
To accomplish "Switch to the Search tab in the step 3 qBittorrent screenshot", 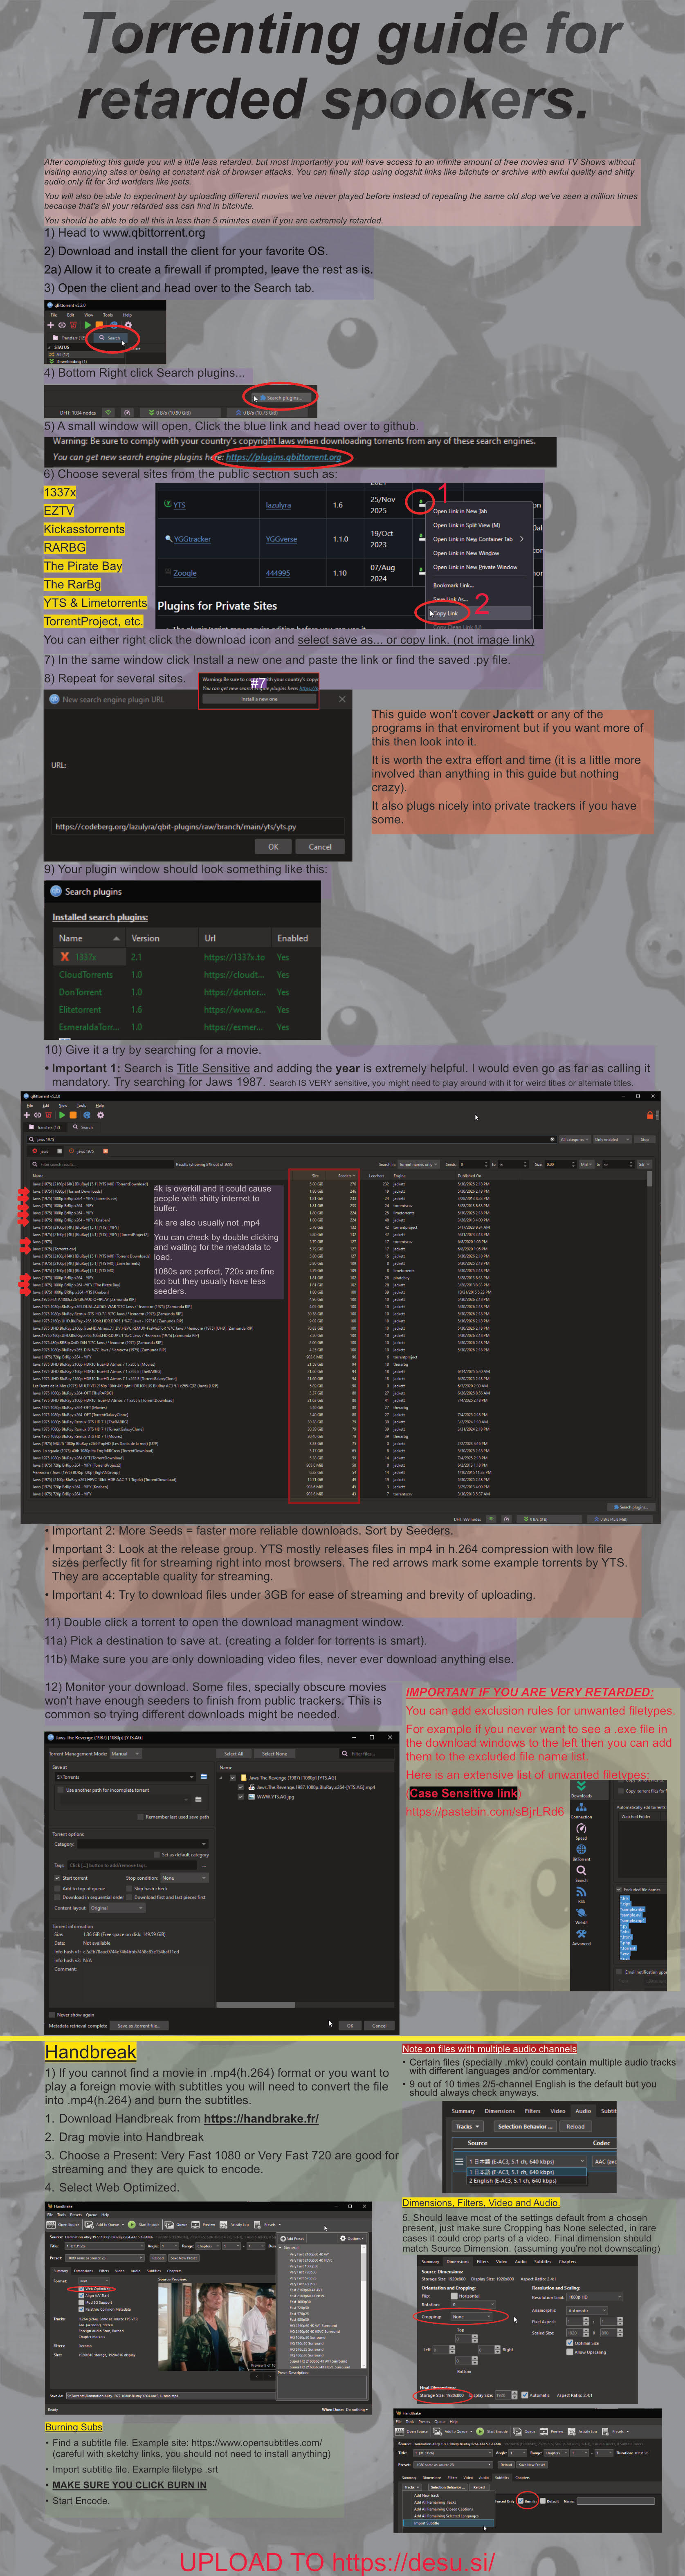I will tap(111, 338).
